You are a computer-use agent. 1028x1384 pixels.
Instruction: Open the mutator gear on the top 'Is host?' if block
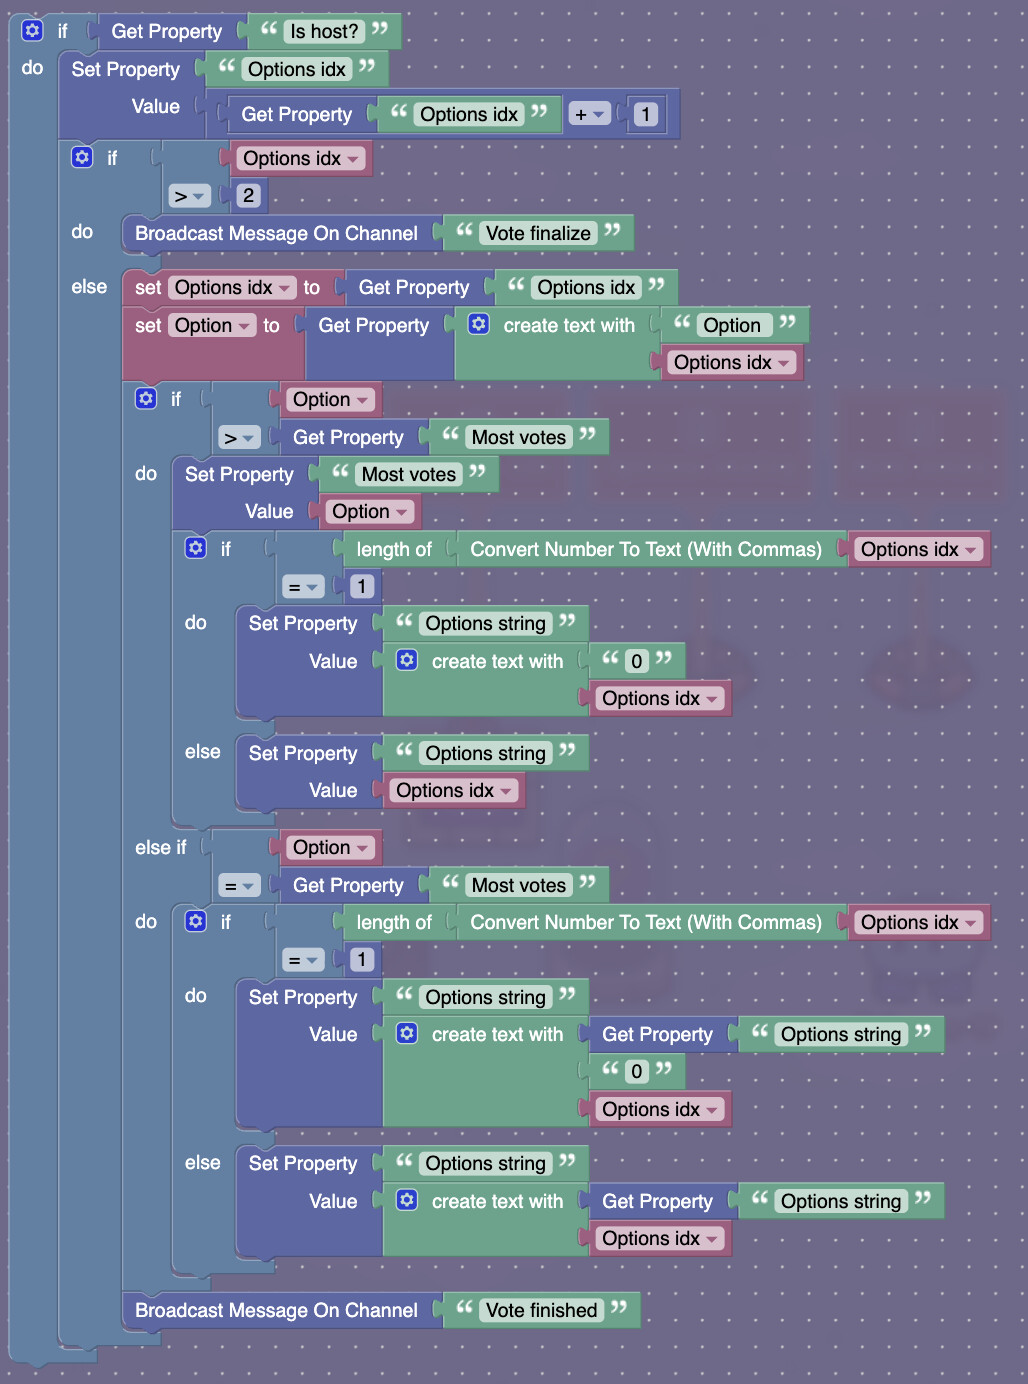click(x=33, y=30)
